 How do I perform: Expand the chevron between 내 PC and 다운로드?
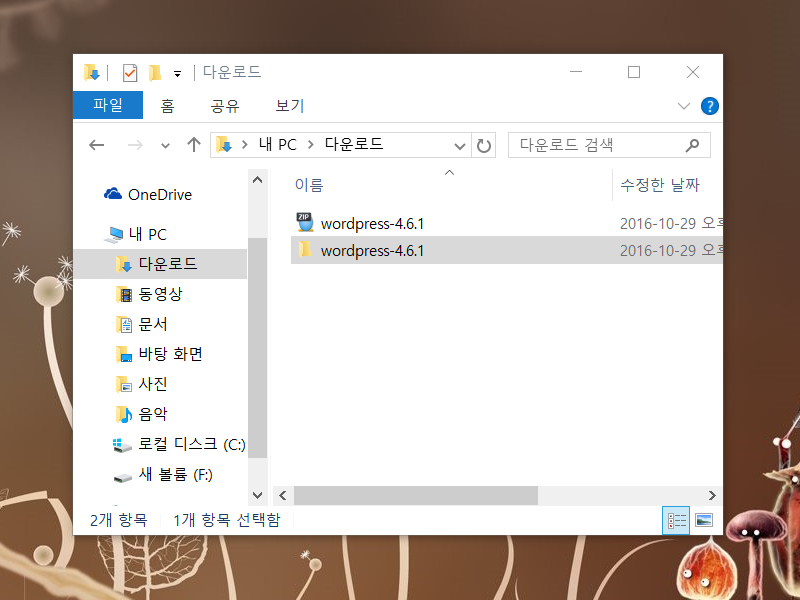coord(311,145)
